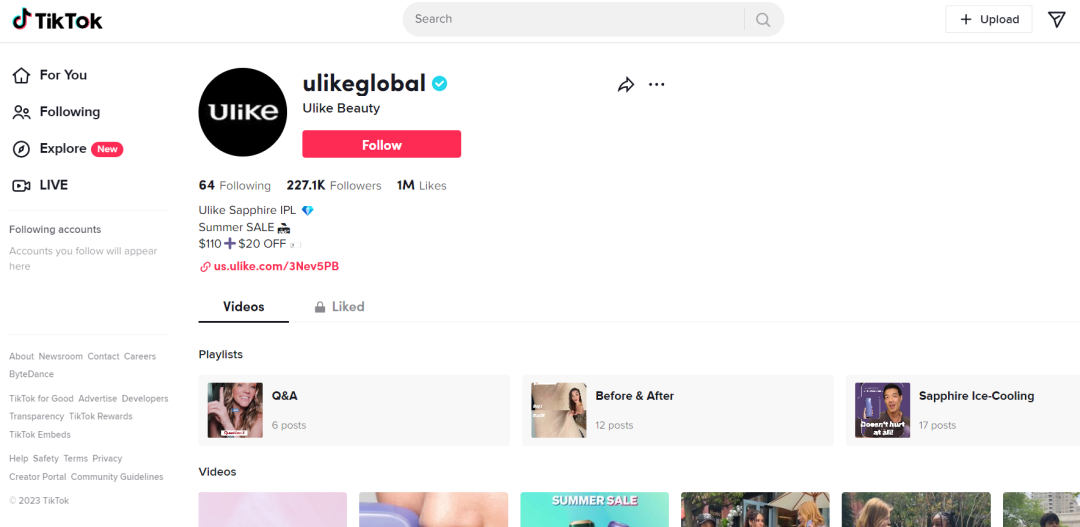Click the search magnifier icon
Image resolution: width=1080 pixels, height=527 pixels.
click(x=762, y=19)
